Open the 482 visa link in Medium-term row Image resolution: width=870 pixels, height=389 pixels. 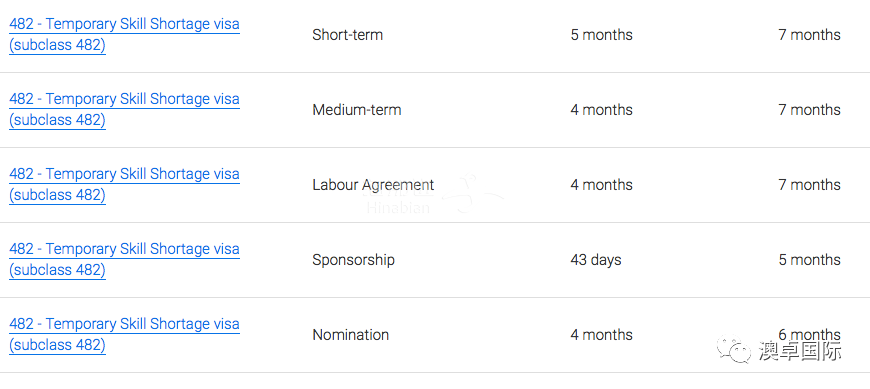click(x=124, y=109)
